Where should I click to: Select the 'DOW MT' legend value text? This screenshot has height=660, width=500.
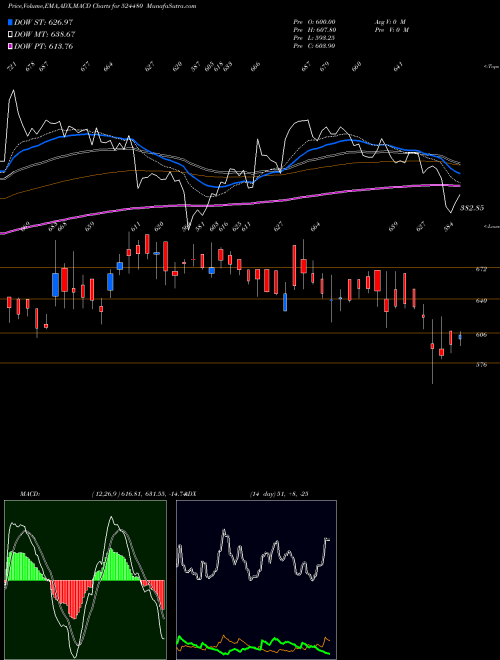(x=45, y=34)
